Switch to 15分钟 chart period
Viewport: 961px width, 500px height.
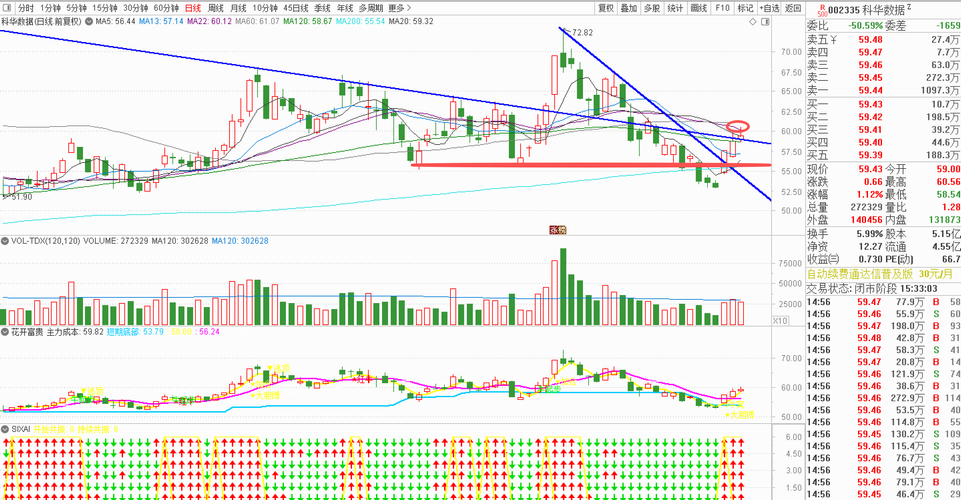coord(105,8)
